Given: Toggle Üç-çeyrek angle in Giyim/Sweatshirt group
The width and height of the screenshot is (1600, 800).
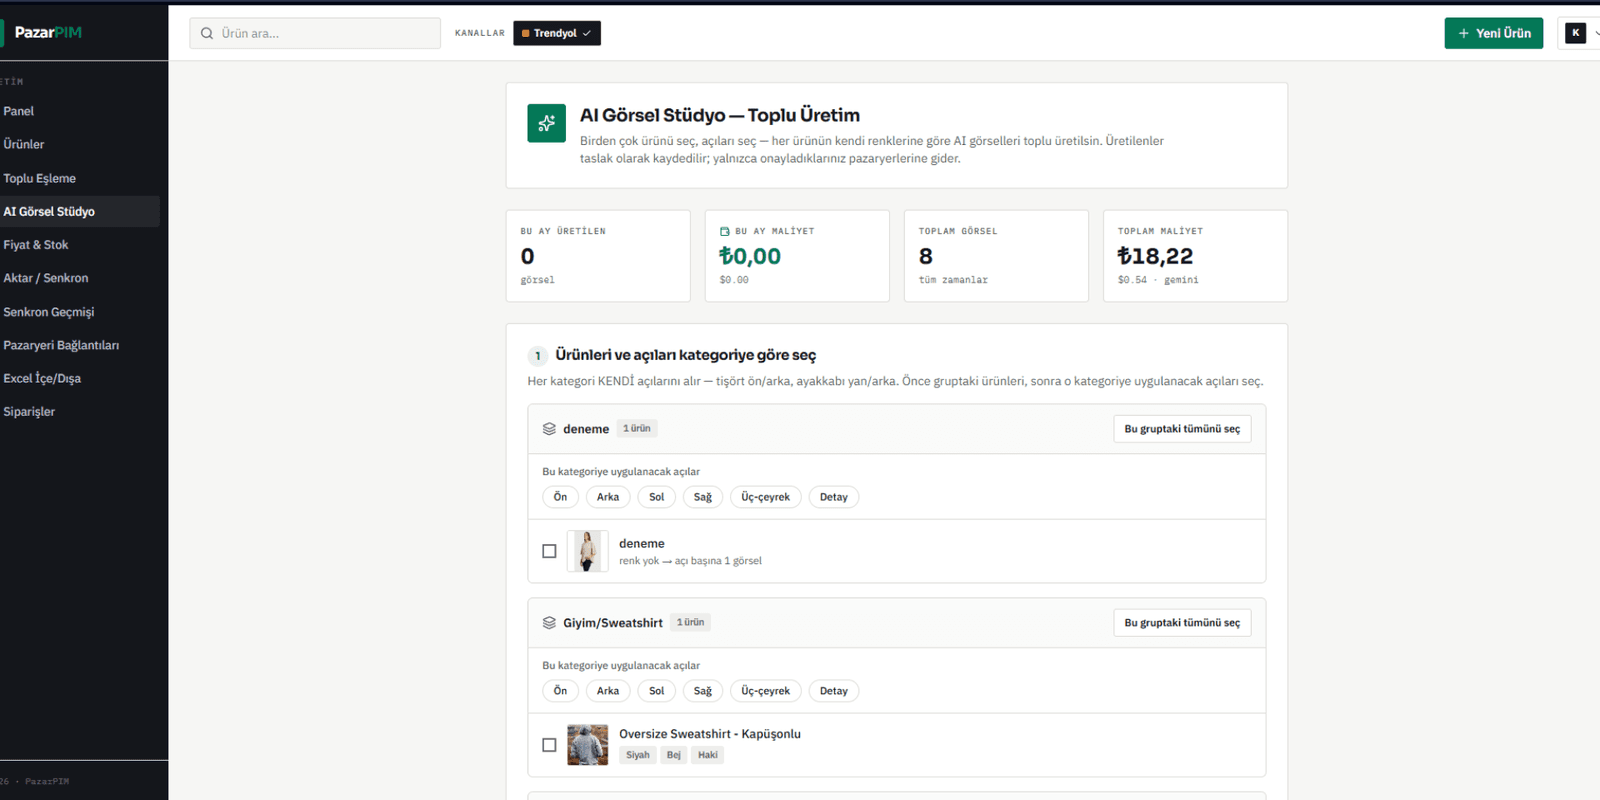Looking at the screenshot, I should click(x=765, y=691).
